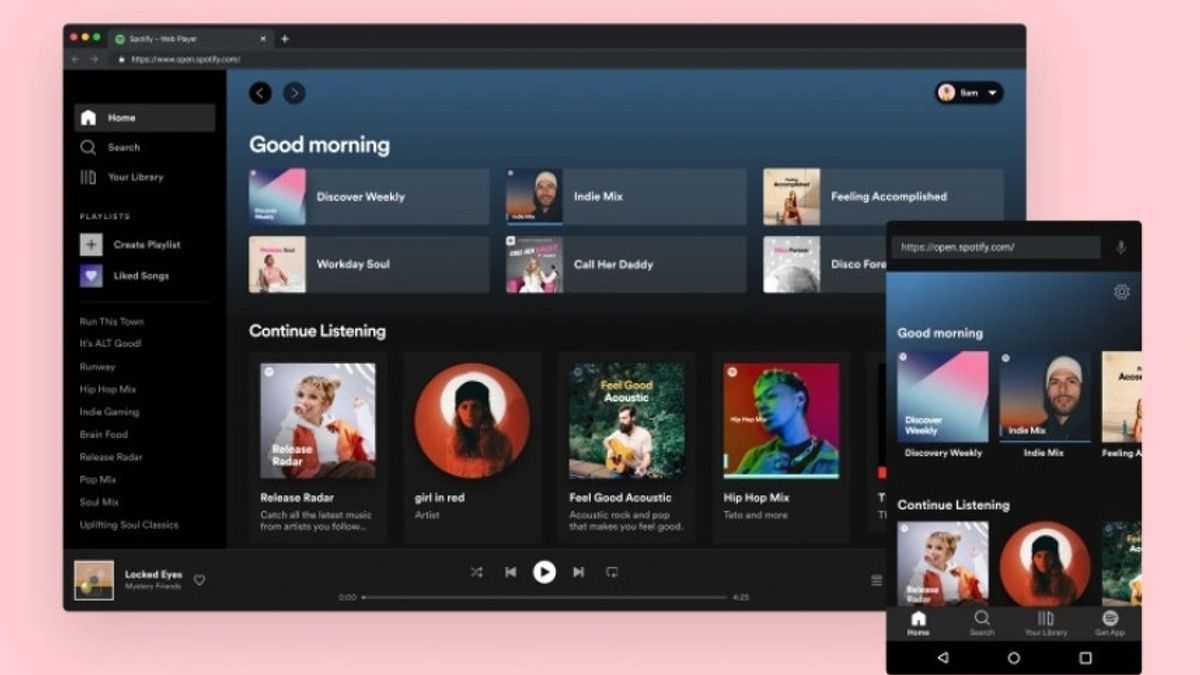Click the song progress bar
1200x675 pixels.
pos(544,597)
